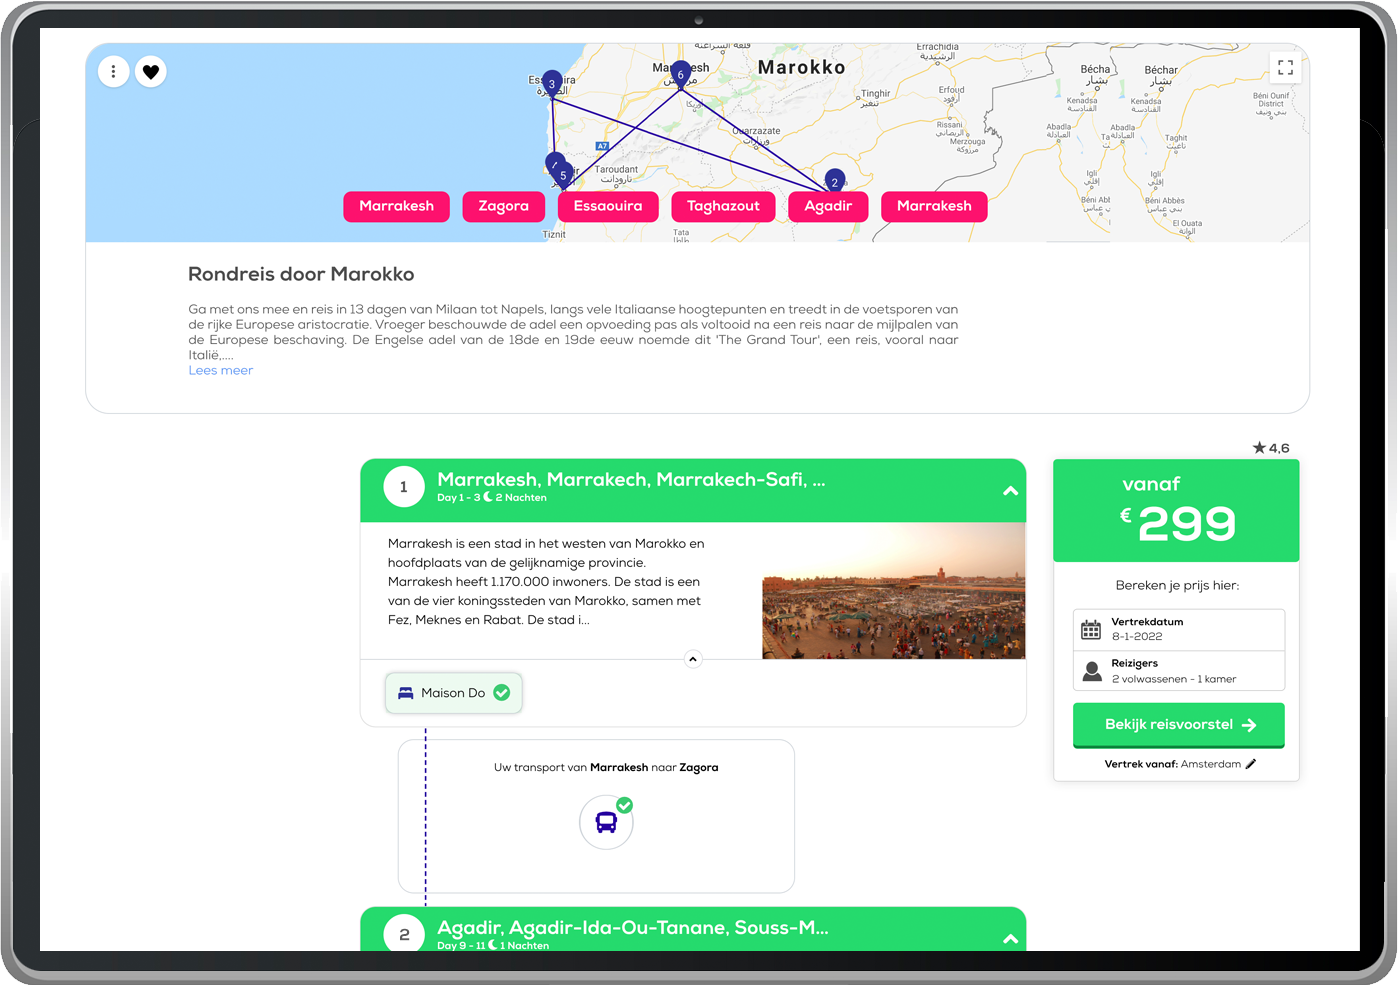Click the calendar icon beside Vertrekdatum
The width and height of the screenshot is (1398, 985).
[1091, 629]
